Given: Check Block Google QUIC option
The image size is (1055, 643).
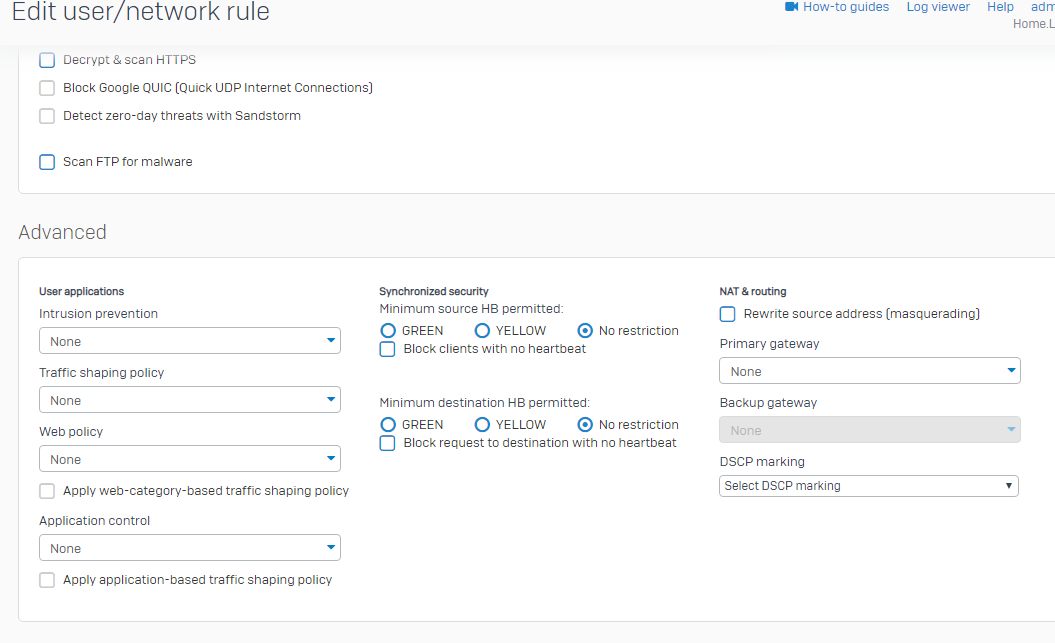Looking at the screenshot, I should pos(47,88).
